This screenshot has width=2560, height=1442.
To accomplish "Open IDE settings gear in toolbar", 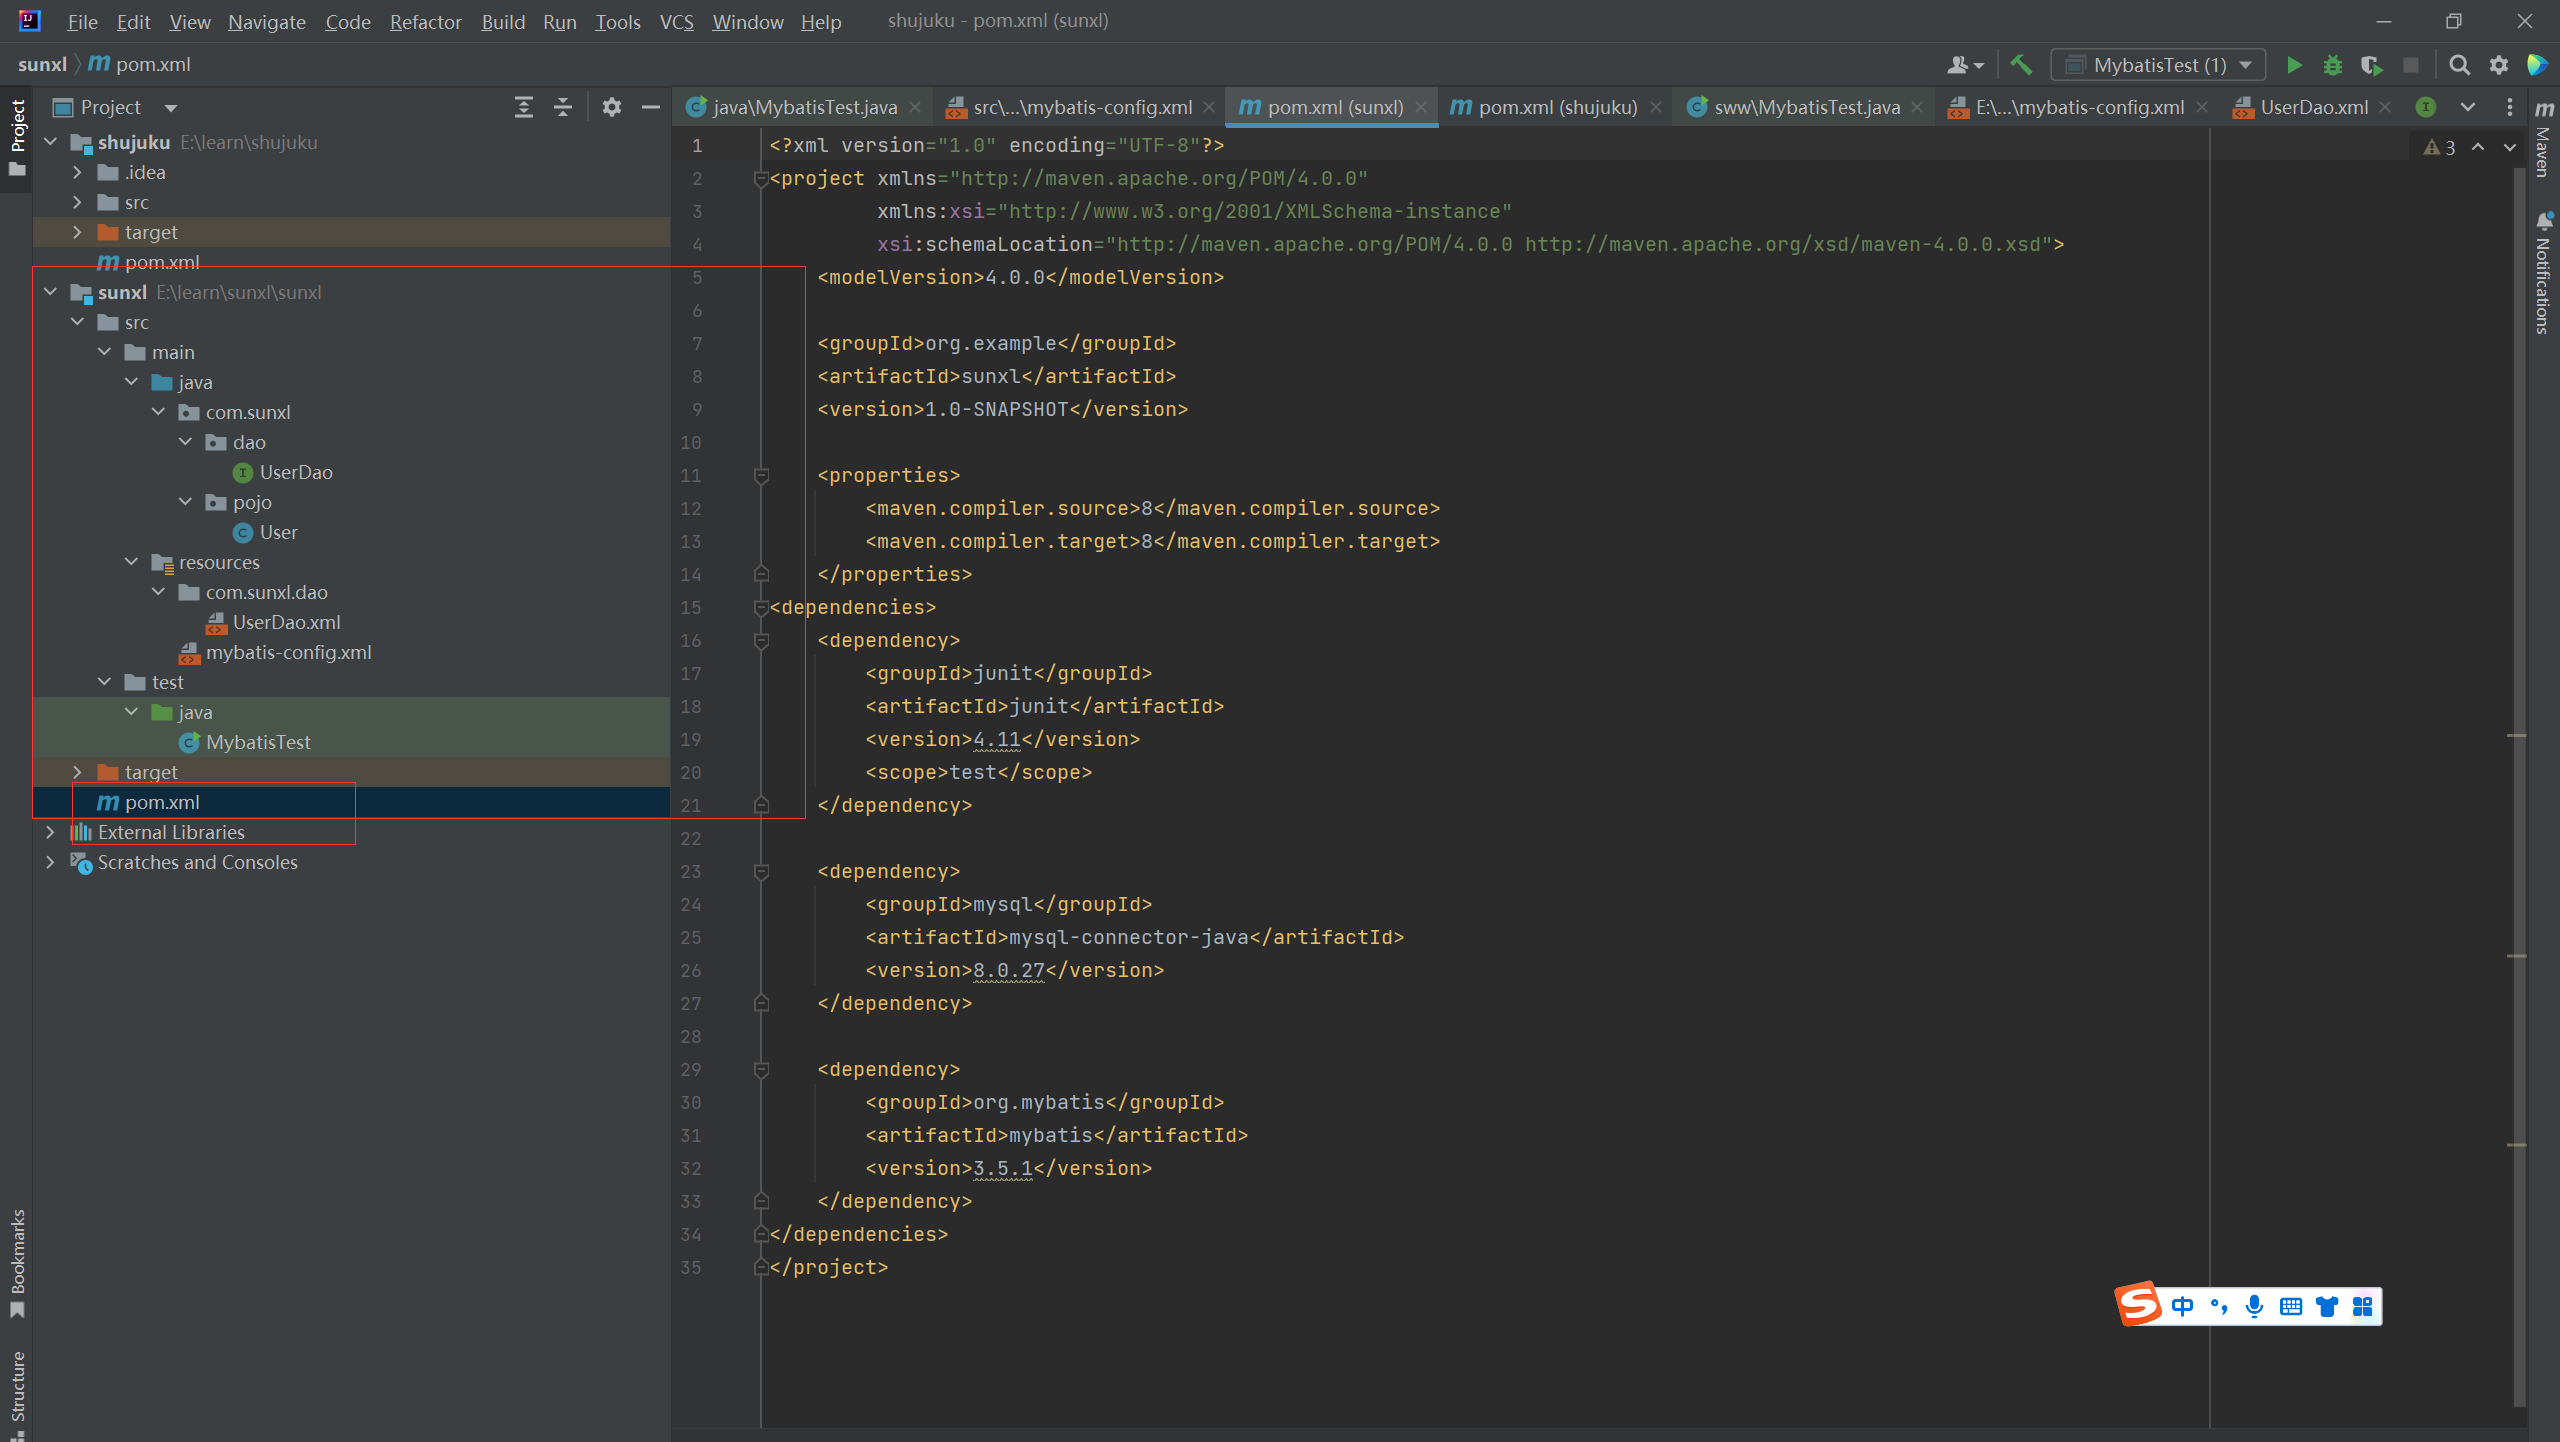I will click(x=2498, y=66).
